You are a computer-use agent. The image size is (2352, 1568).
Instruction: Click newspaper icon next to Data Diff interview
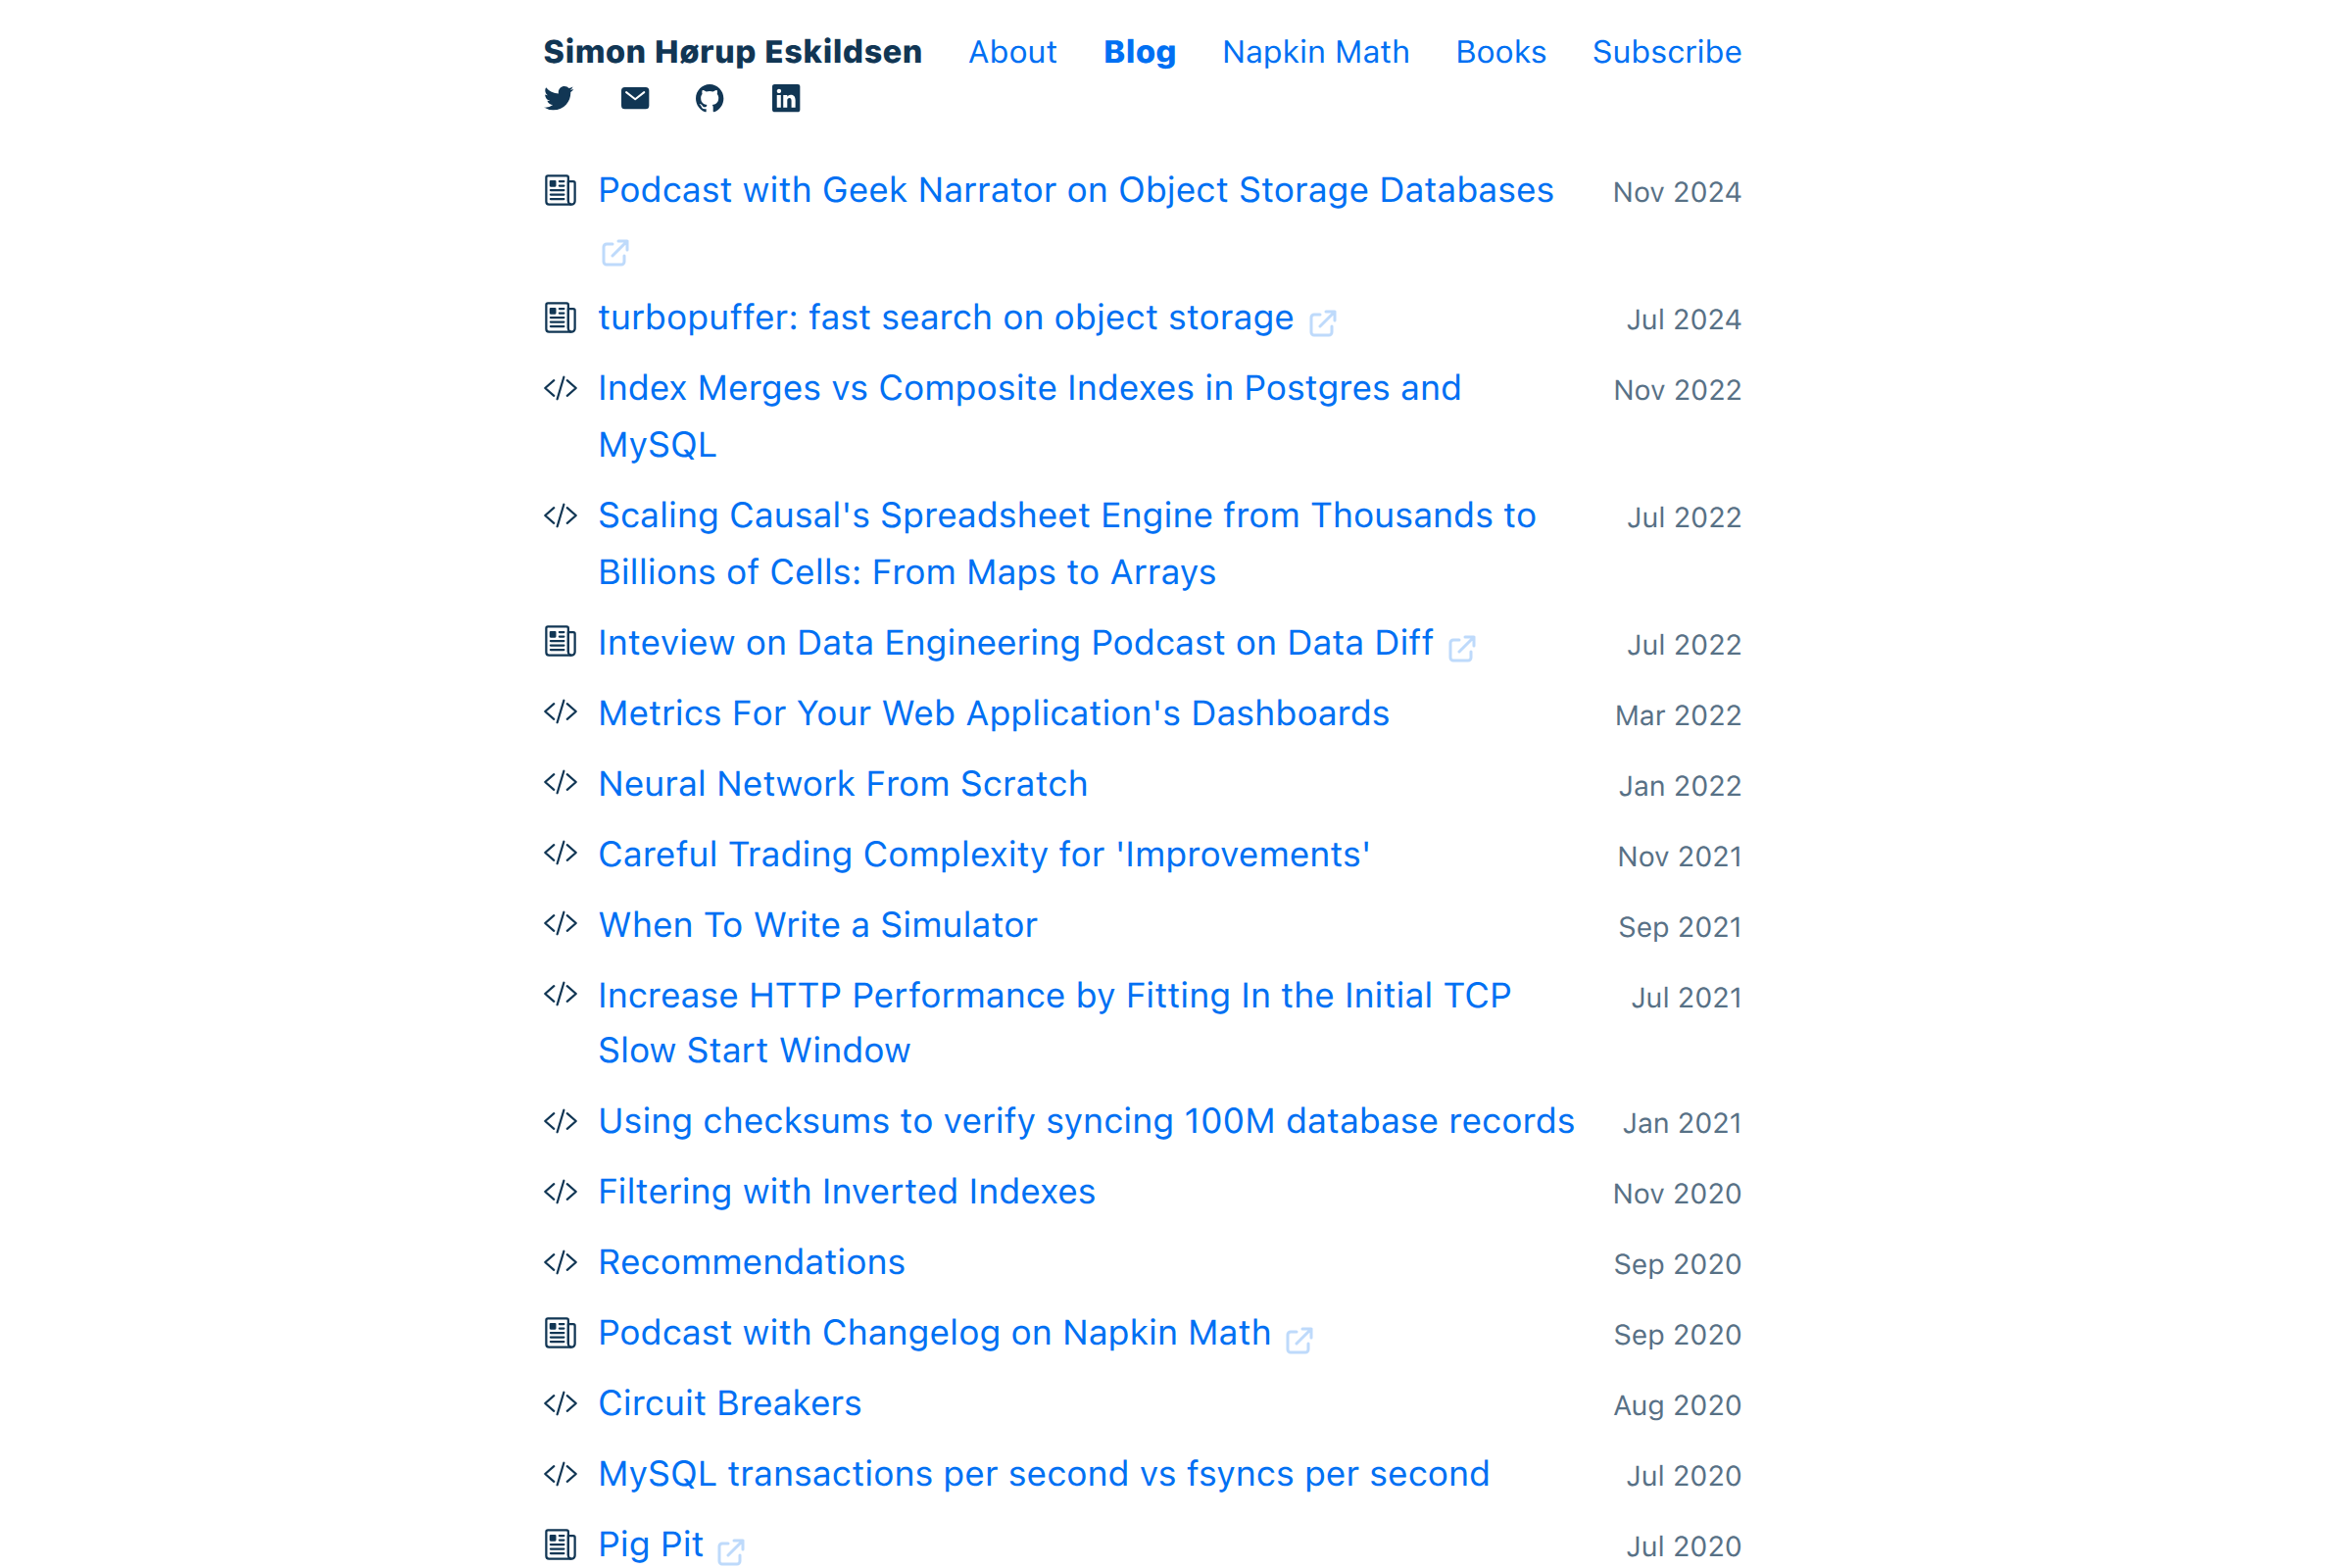pyautogui.click(x=560, y=642)
